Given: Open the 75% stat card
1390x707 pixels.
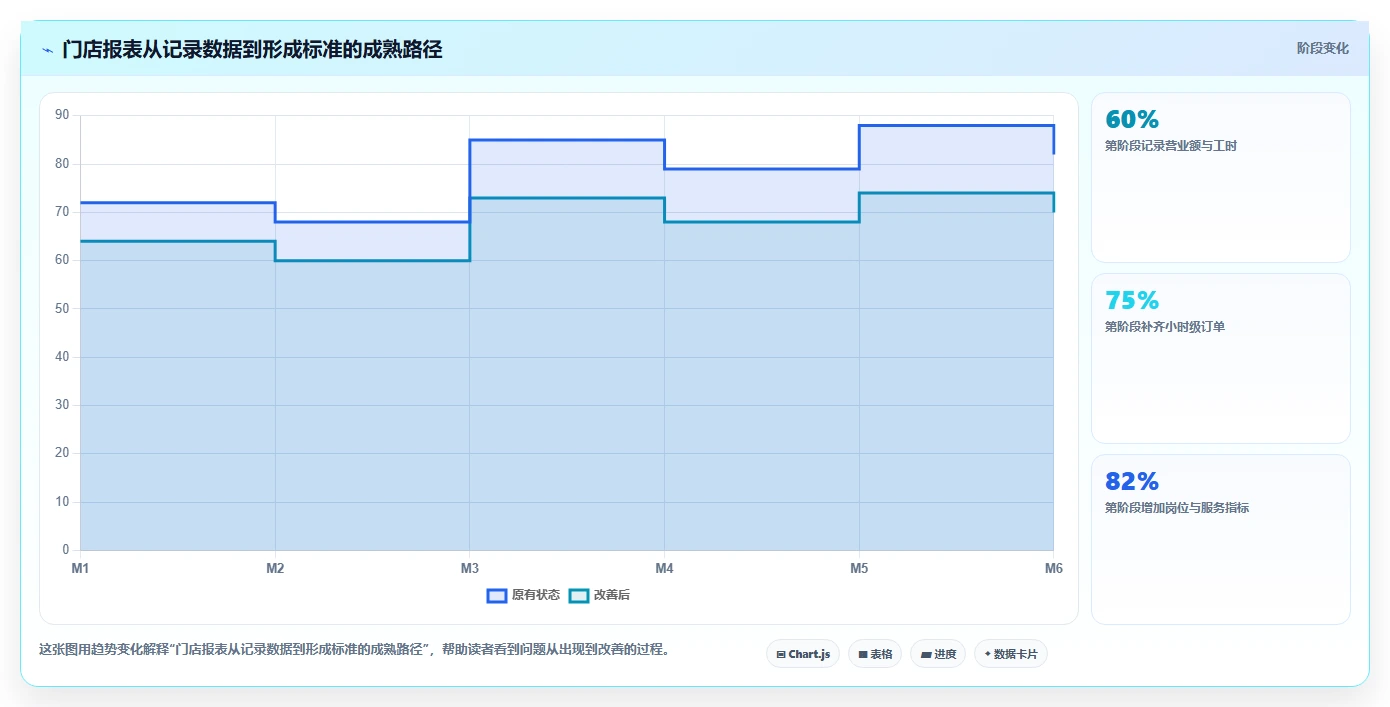Looking at the screenshot, I should [1221, 358].
